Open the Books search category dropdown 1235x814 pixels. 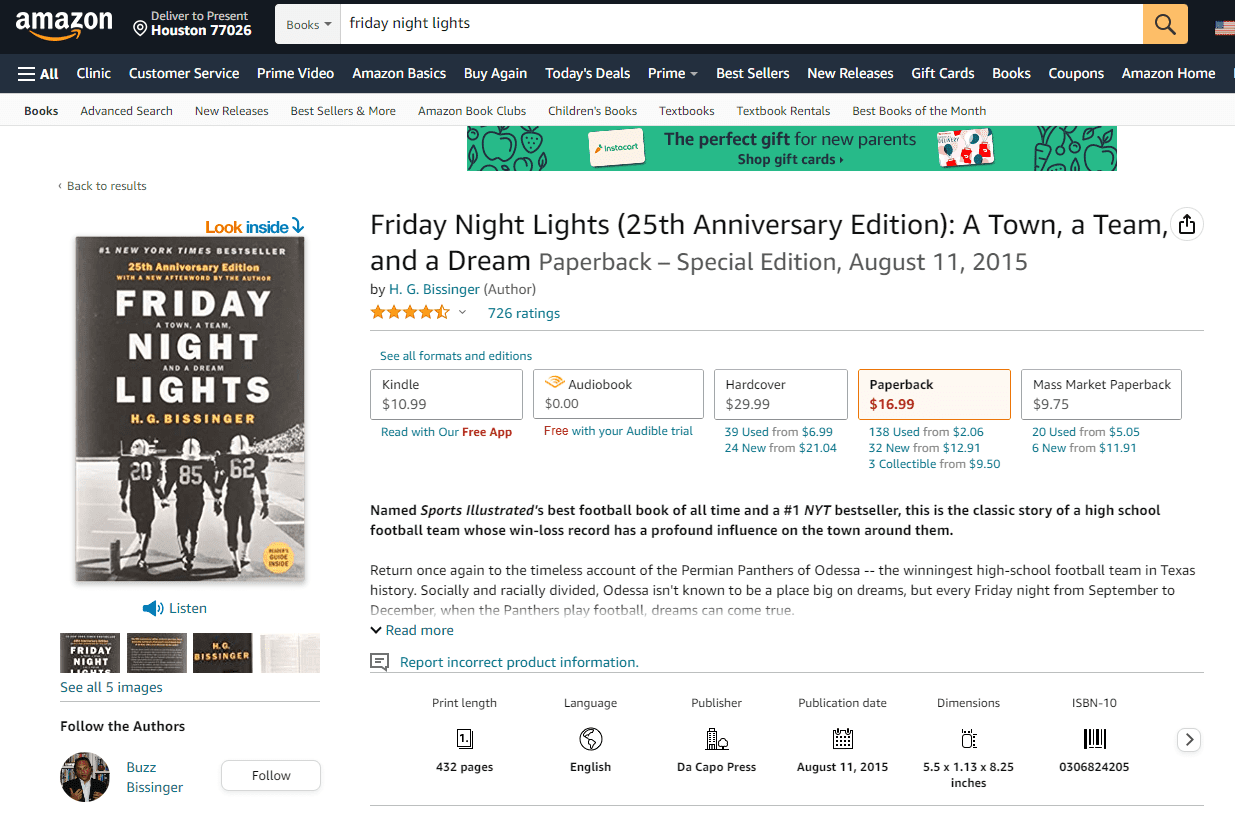(x=308, y=24)
